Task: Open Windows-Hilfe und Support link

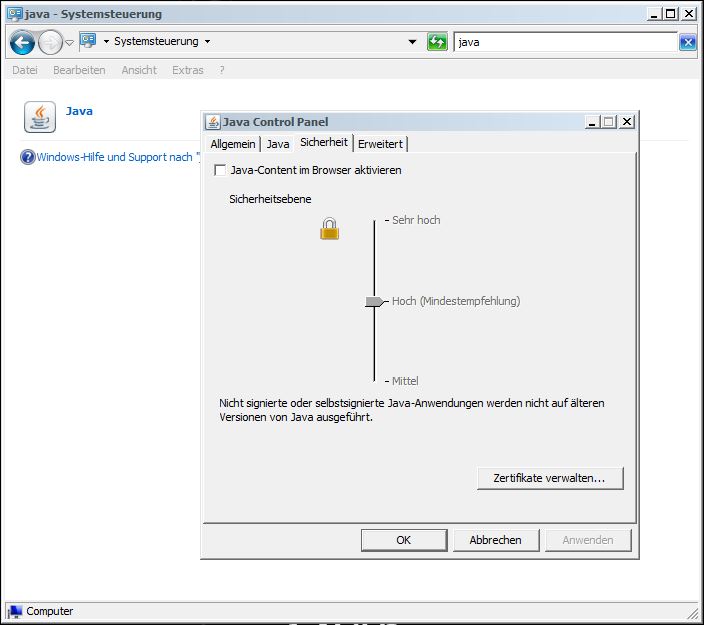Action: [x=118, y=157]
